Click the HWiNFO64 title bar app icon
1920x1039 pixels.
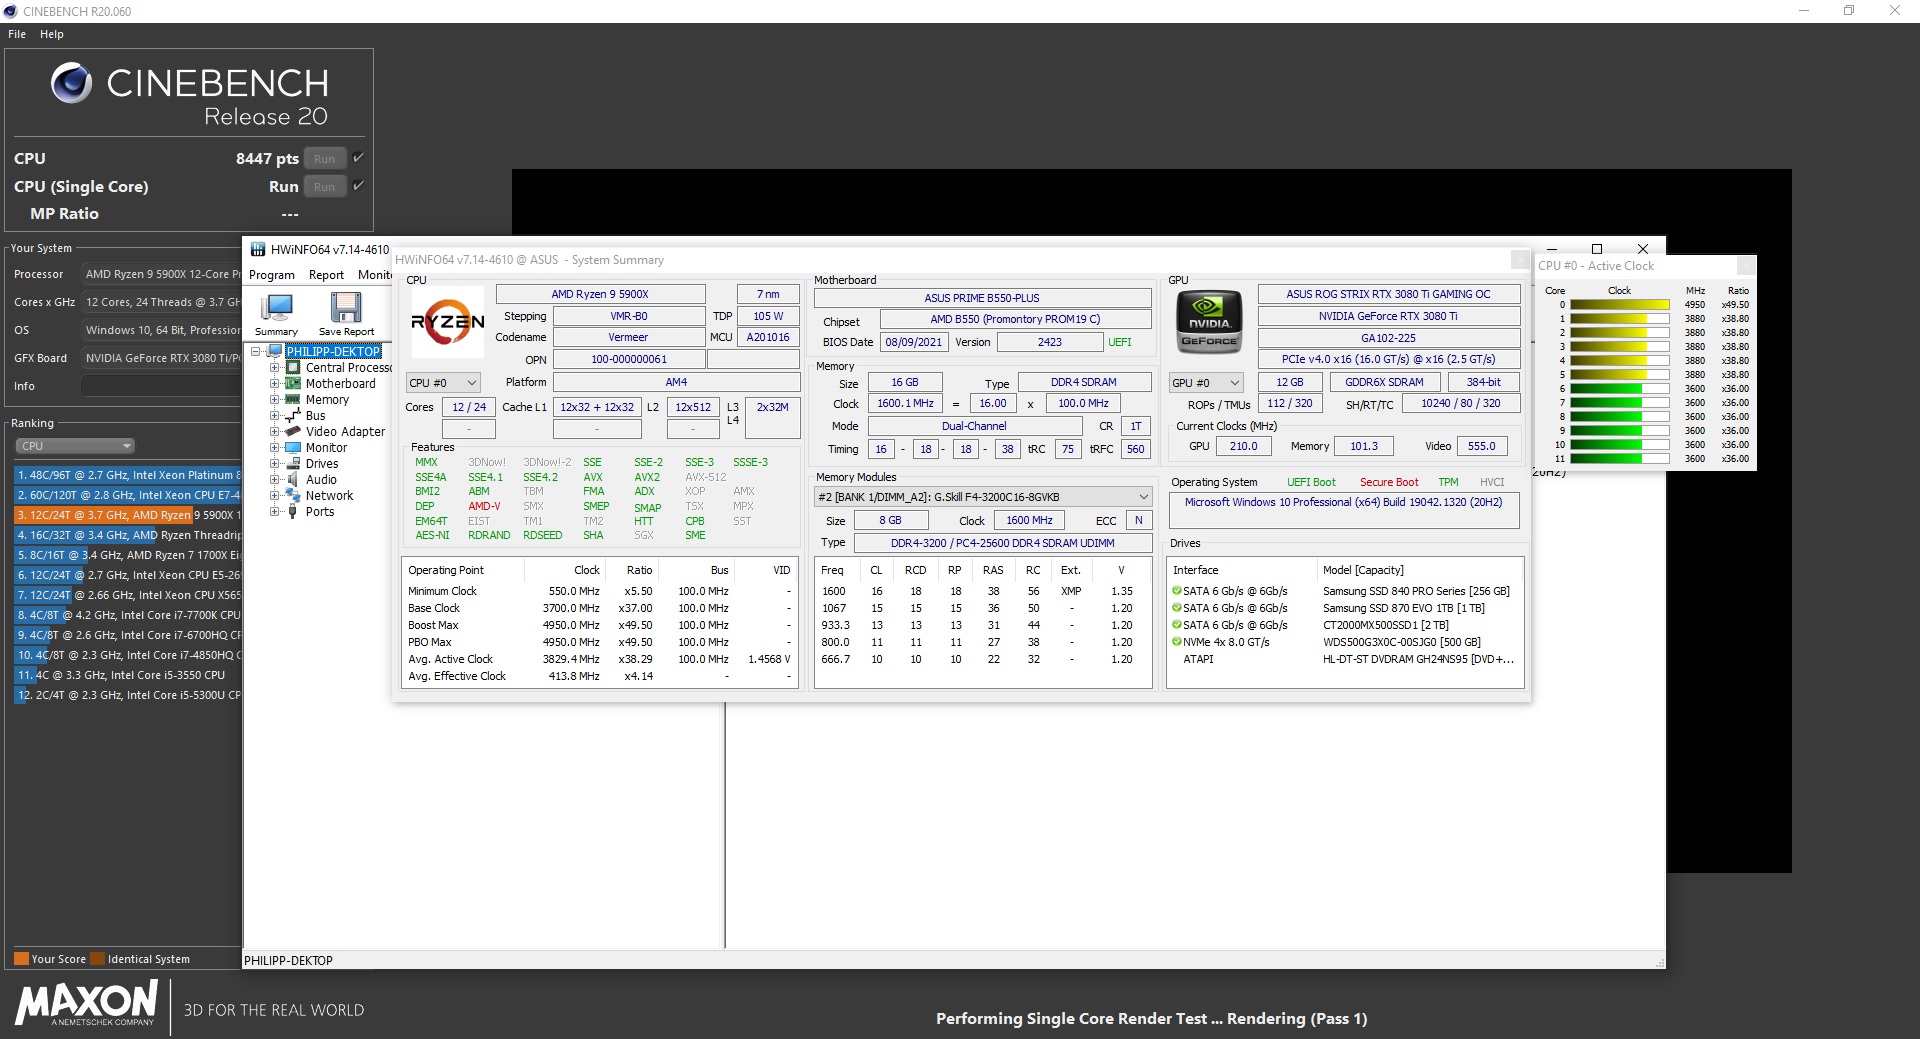(x=258, y=250)
